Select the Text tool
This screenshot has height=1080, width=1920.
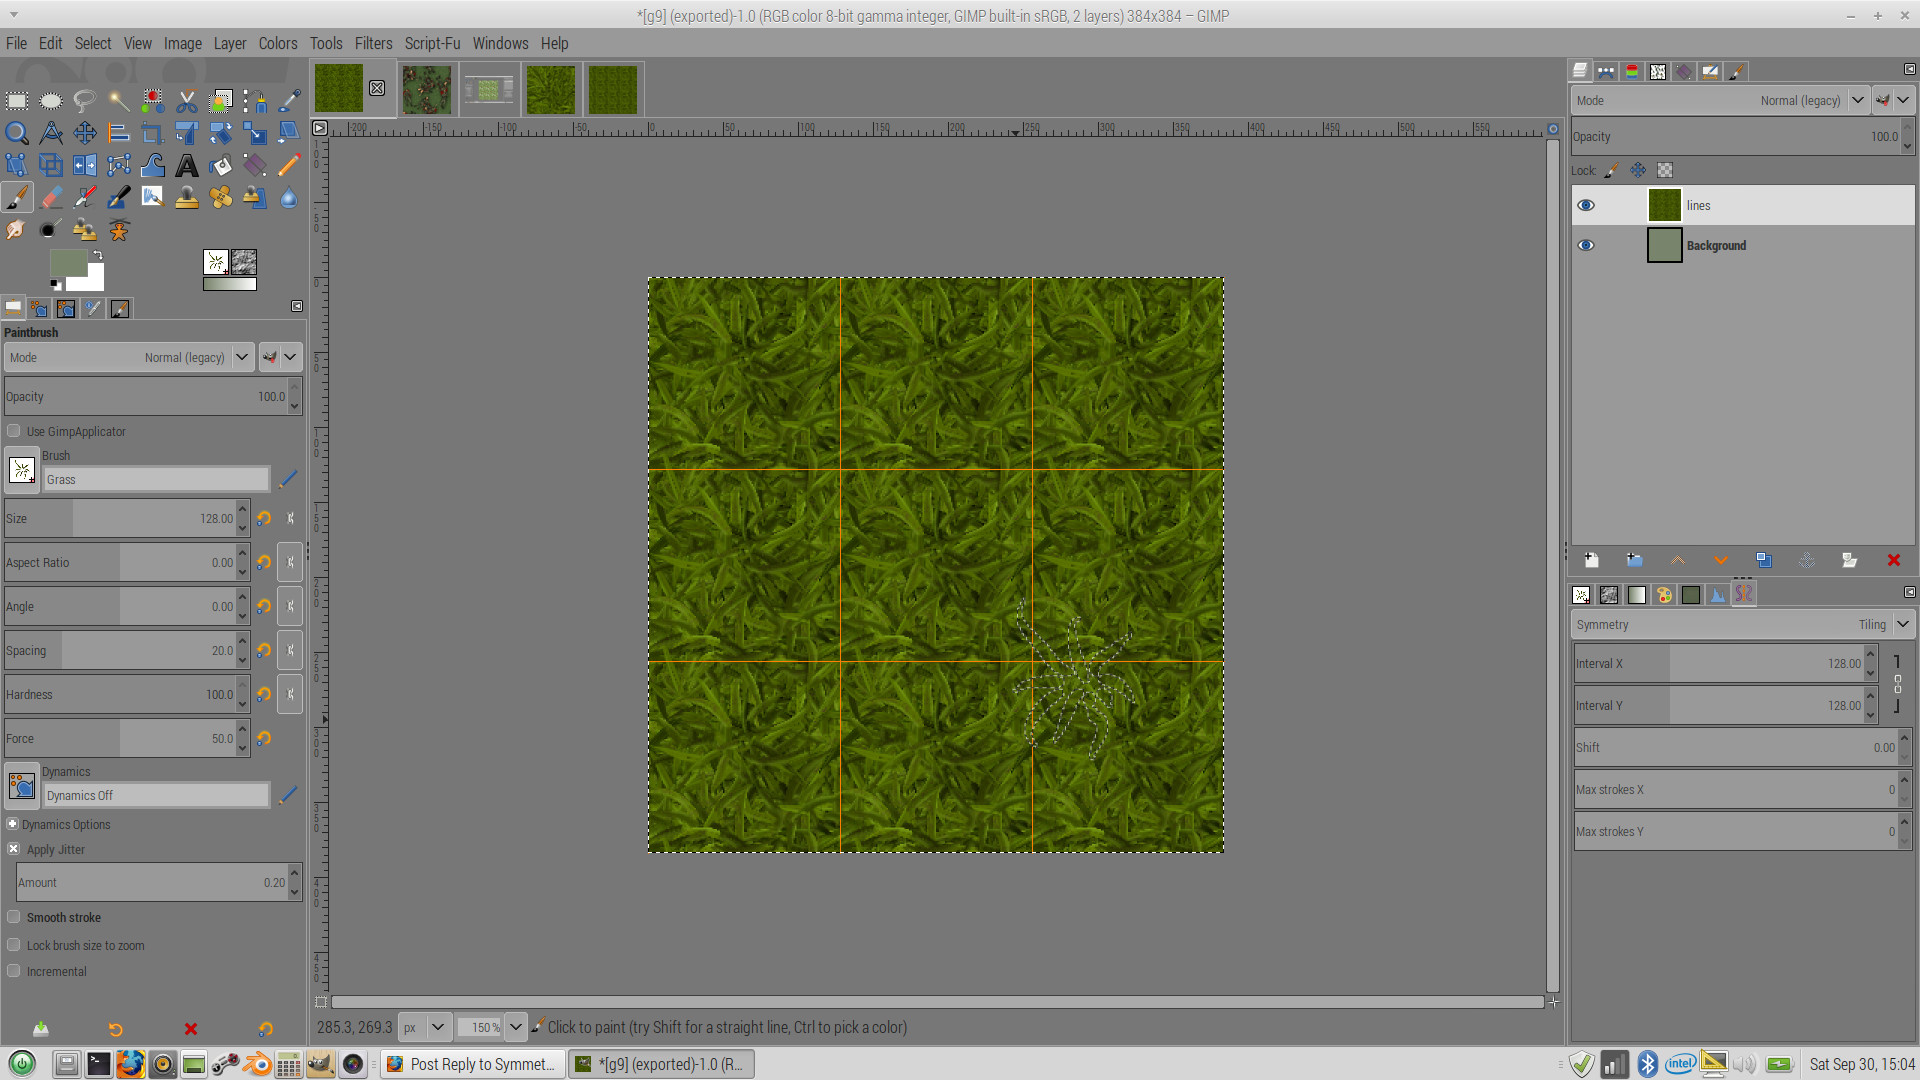pyautogui.click(x=187, y=166)
